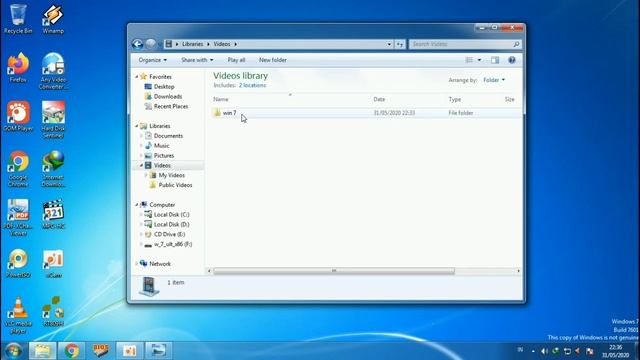Open the 2 locations link

pos(252,85)
